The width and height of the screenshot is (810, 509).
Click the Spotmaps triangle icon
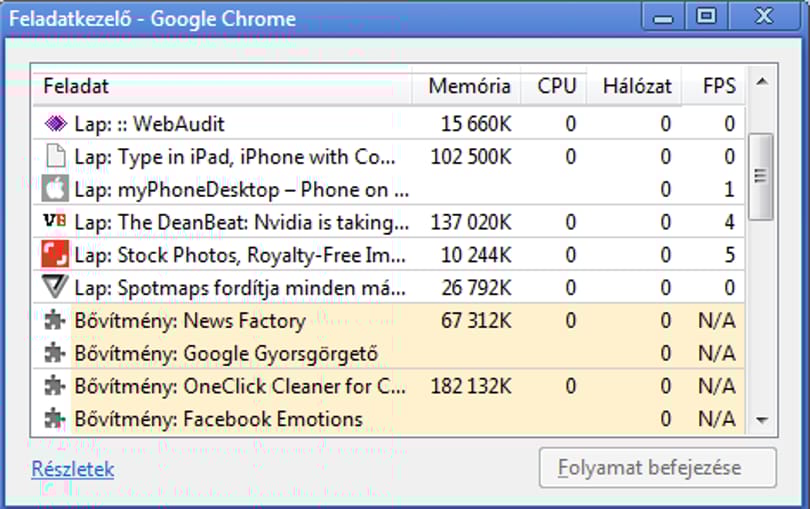pos(55,286)
